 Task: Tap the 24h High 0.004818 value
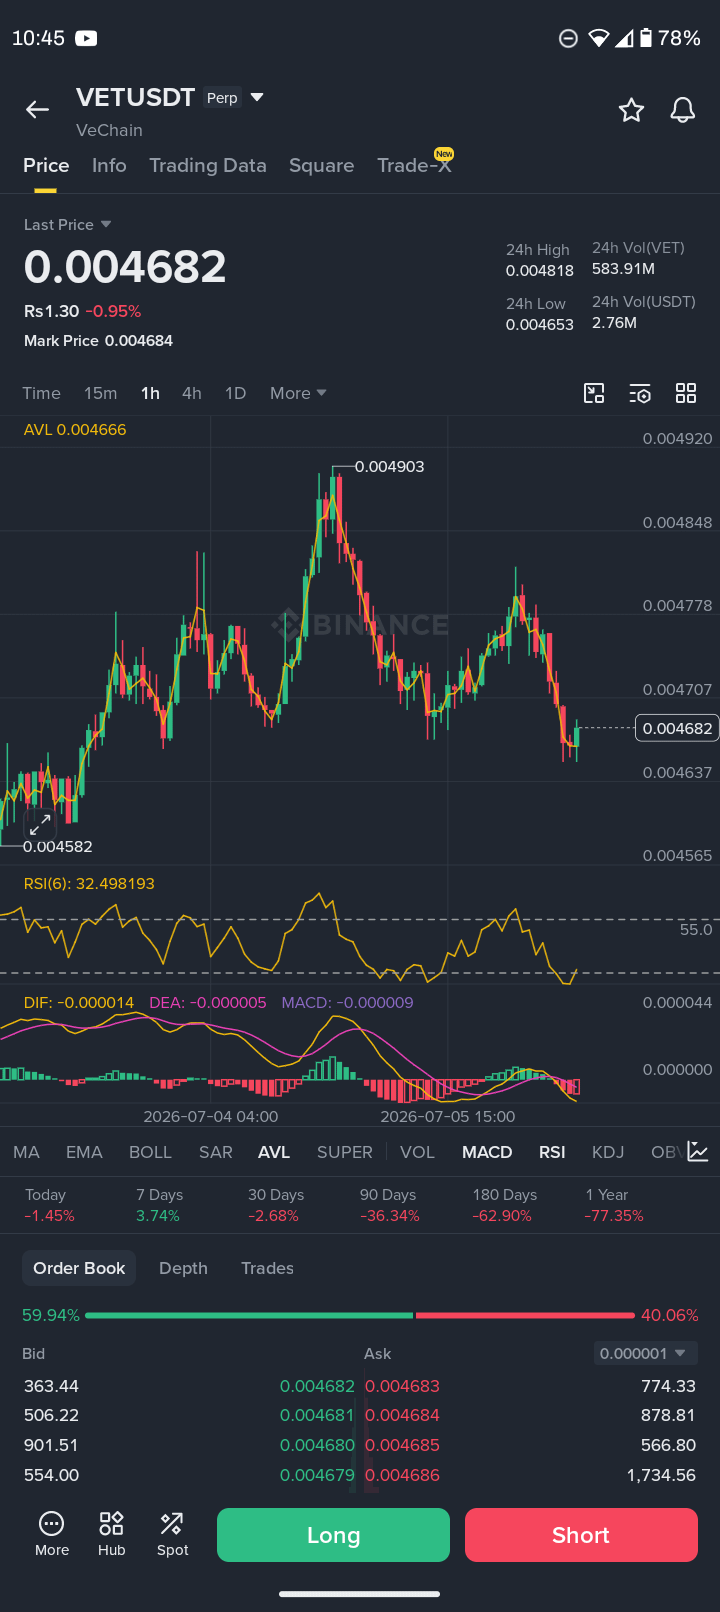pos(539,260)
